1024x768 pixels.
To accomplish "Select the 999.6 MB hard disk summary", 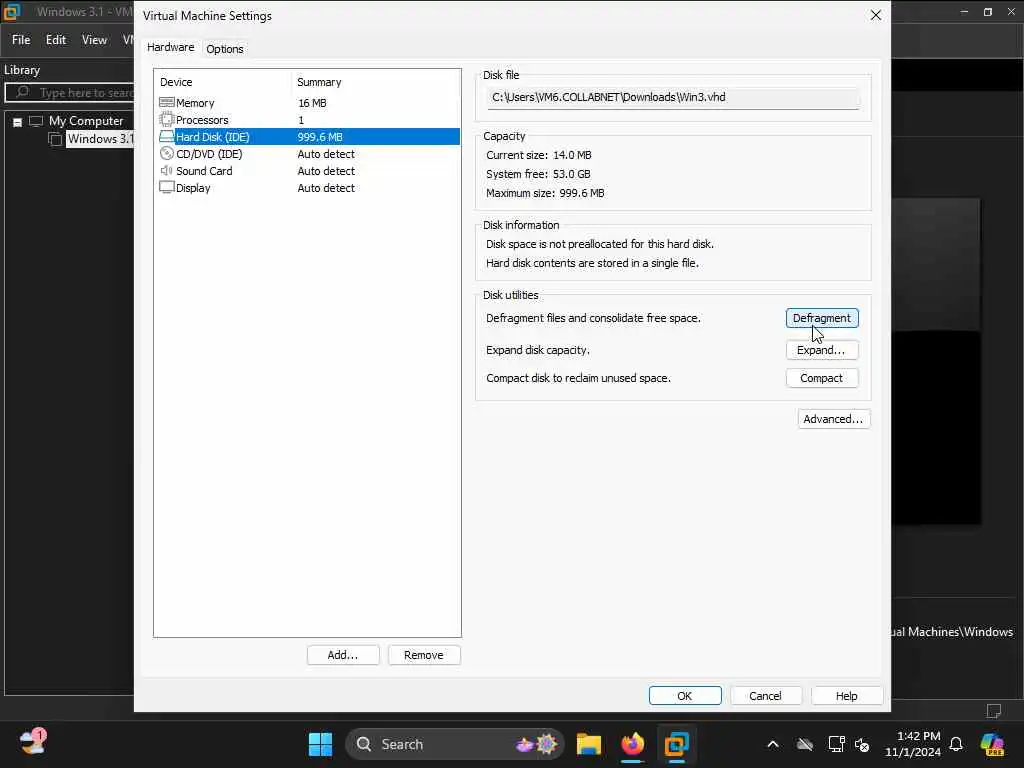I will pos(320,137).
